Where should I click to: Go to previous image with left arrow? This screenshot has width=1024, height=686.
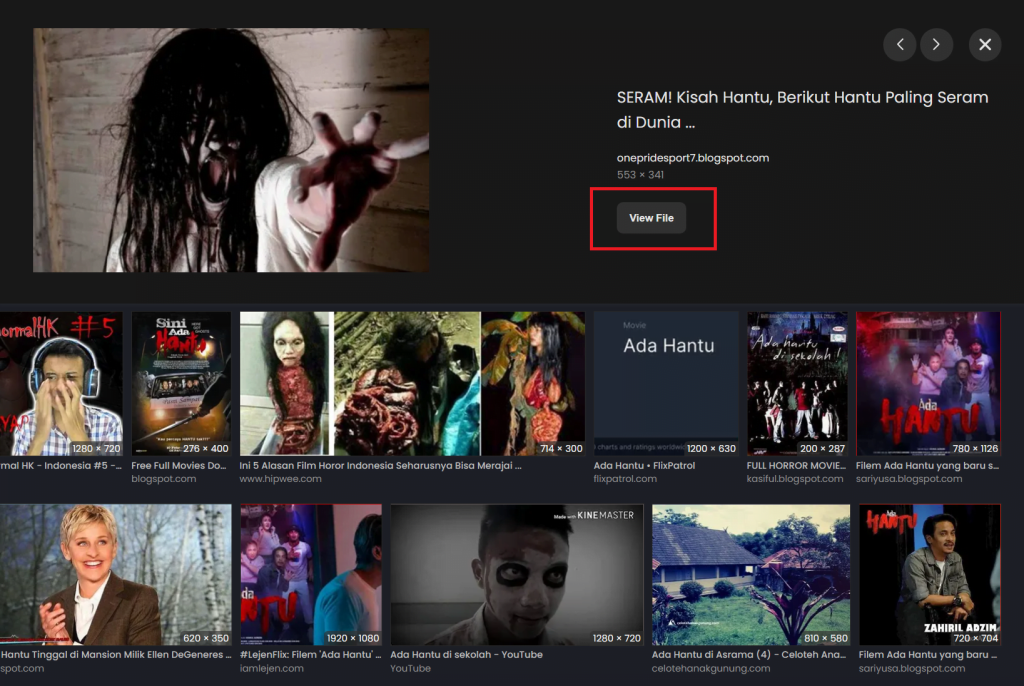(x=900, y=45)
